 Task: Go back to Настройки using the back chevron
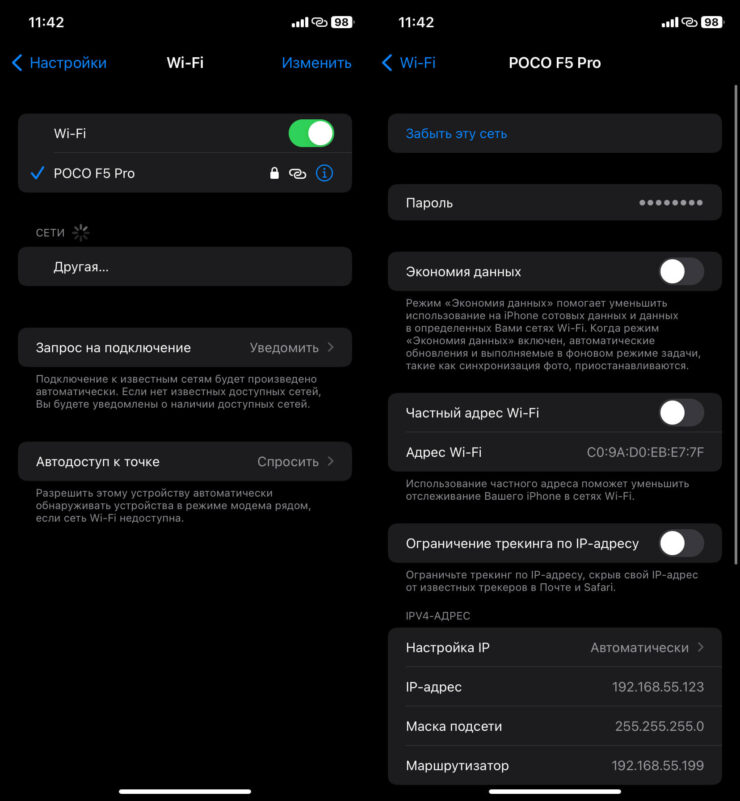coord(17,63)
